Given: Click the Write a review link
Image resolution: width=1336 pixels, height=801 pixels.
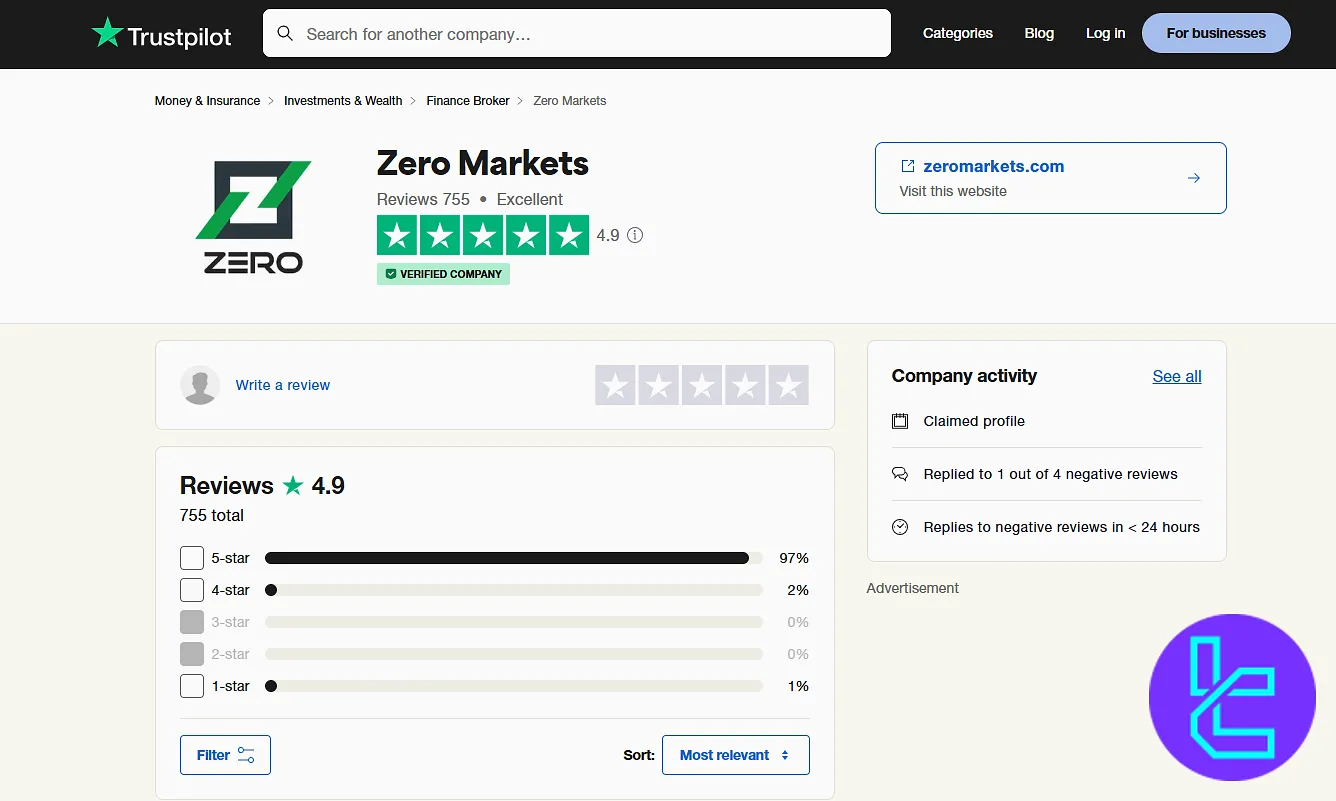Looking at the screenshot, I should click(x=283, y=385).
